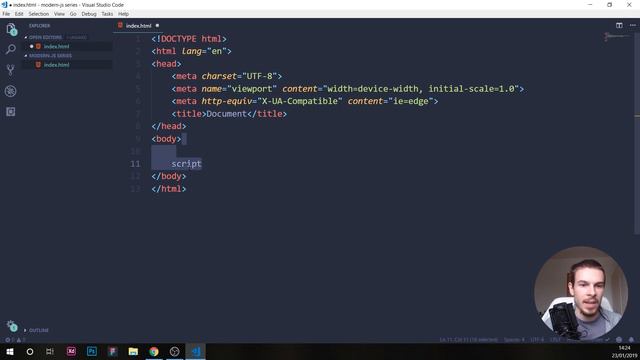Open the Search view in activity bar

pos(11,49)
